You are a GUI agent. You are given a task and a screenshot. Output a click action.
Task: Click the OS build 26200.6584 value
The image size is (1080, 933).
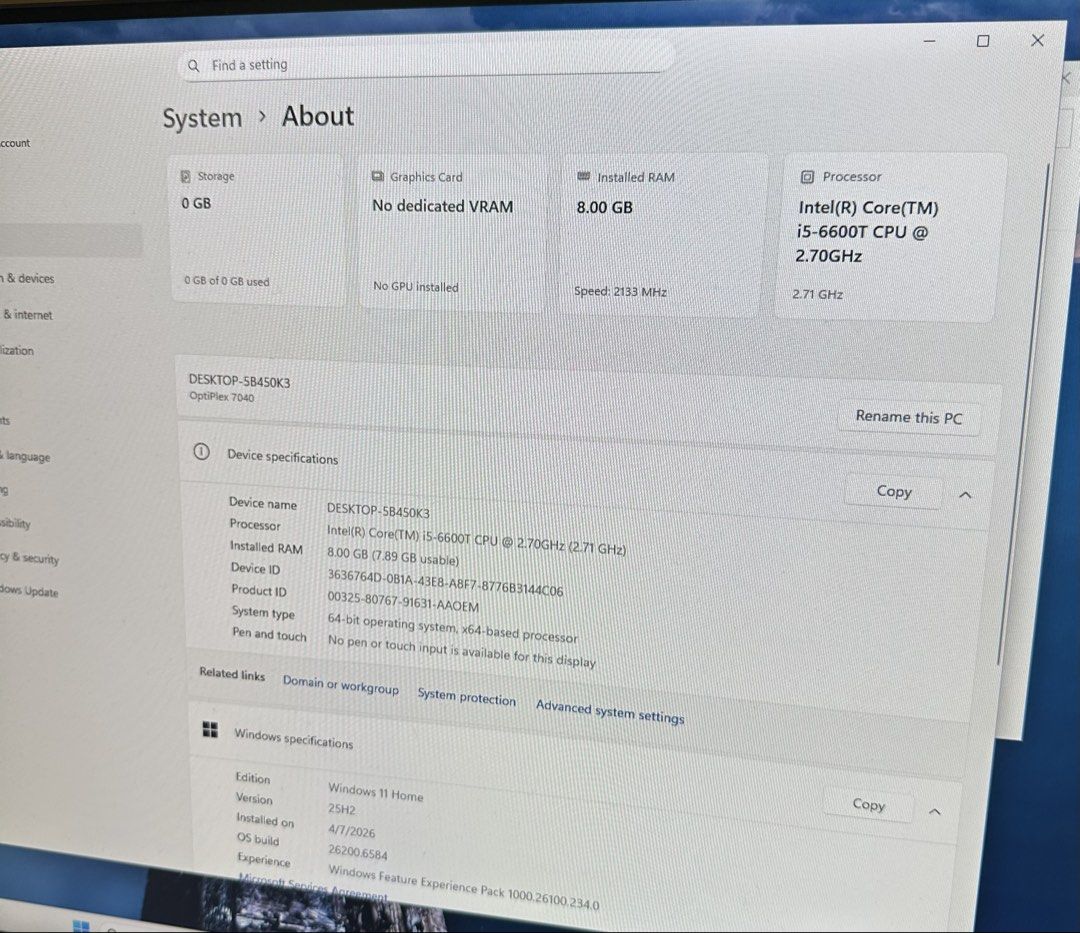pos(357,852)
